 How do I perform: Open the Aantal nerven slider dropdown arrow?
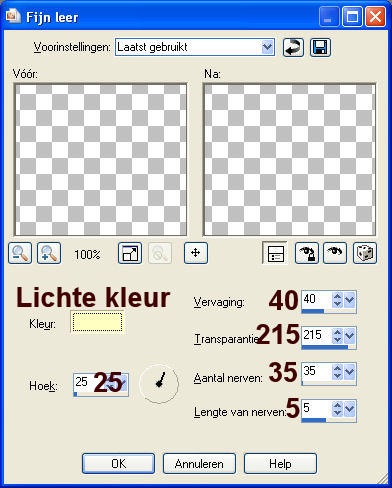(x=349, y=372)
